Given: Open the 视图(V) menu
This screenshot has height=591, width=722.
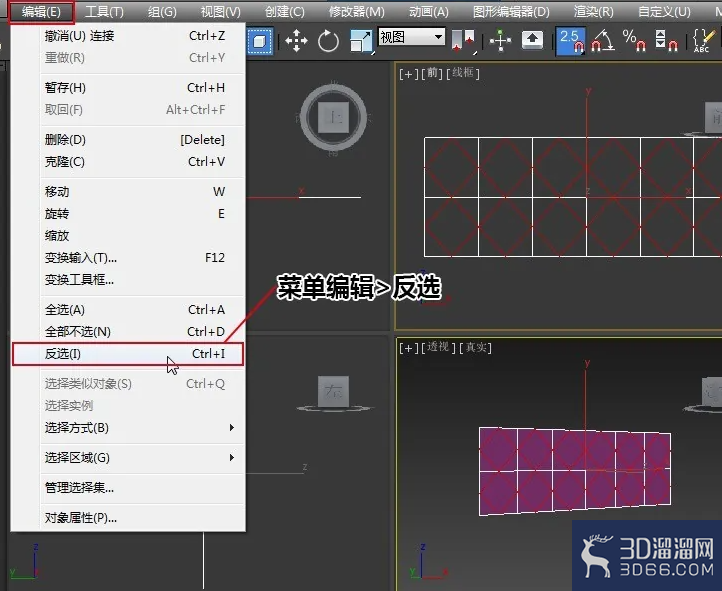Looking at the screenshot, I should [x=220, y=12].
